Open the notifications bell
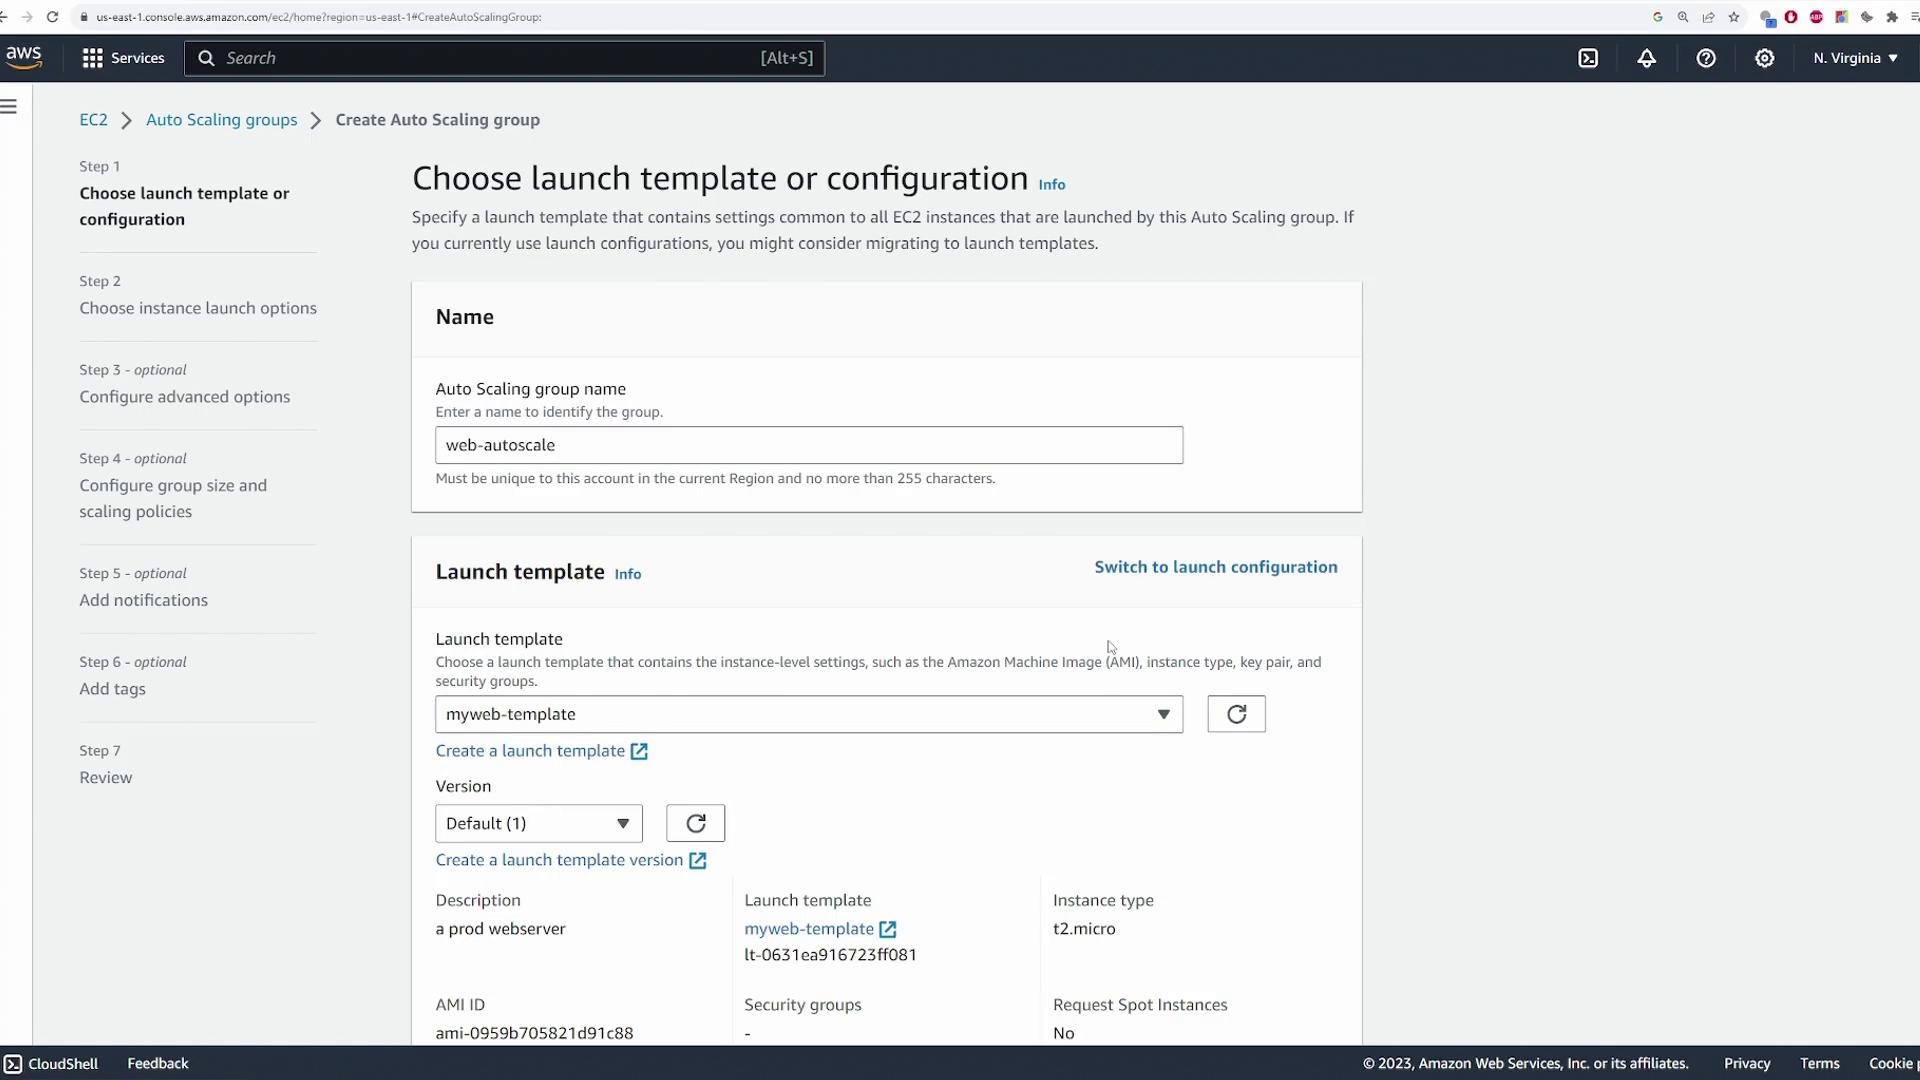The width and height of the screenshot is (1920, 1080). point(1646,58)
